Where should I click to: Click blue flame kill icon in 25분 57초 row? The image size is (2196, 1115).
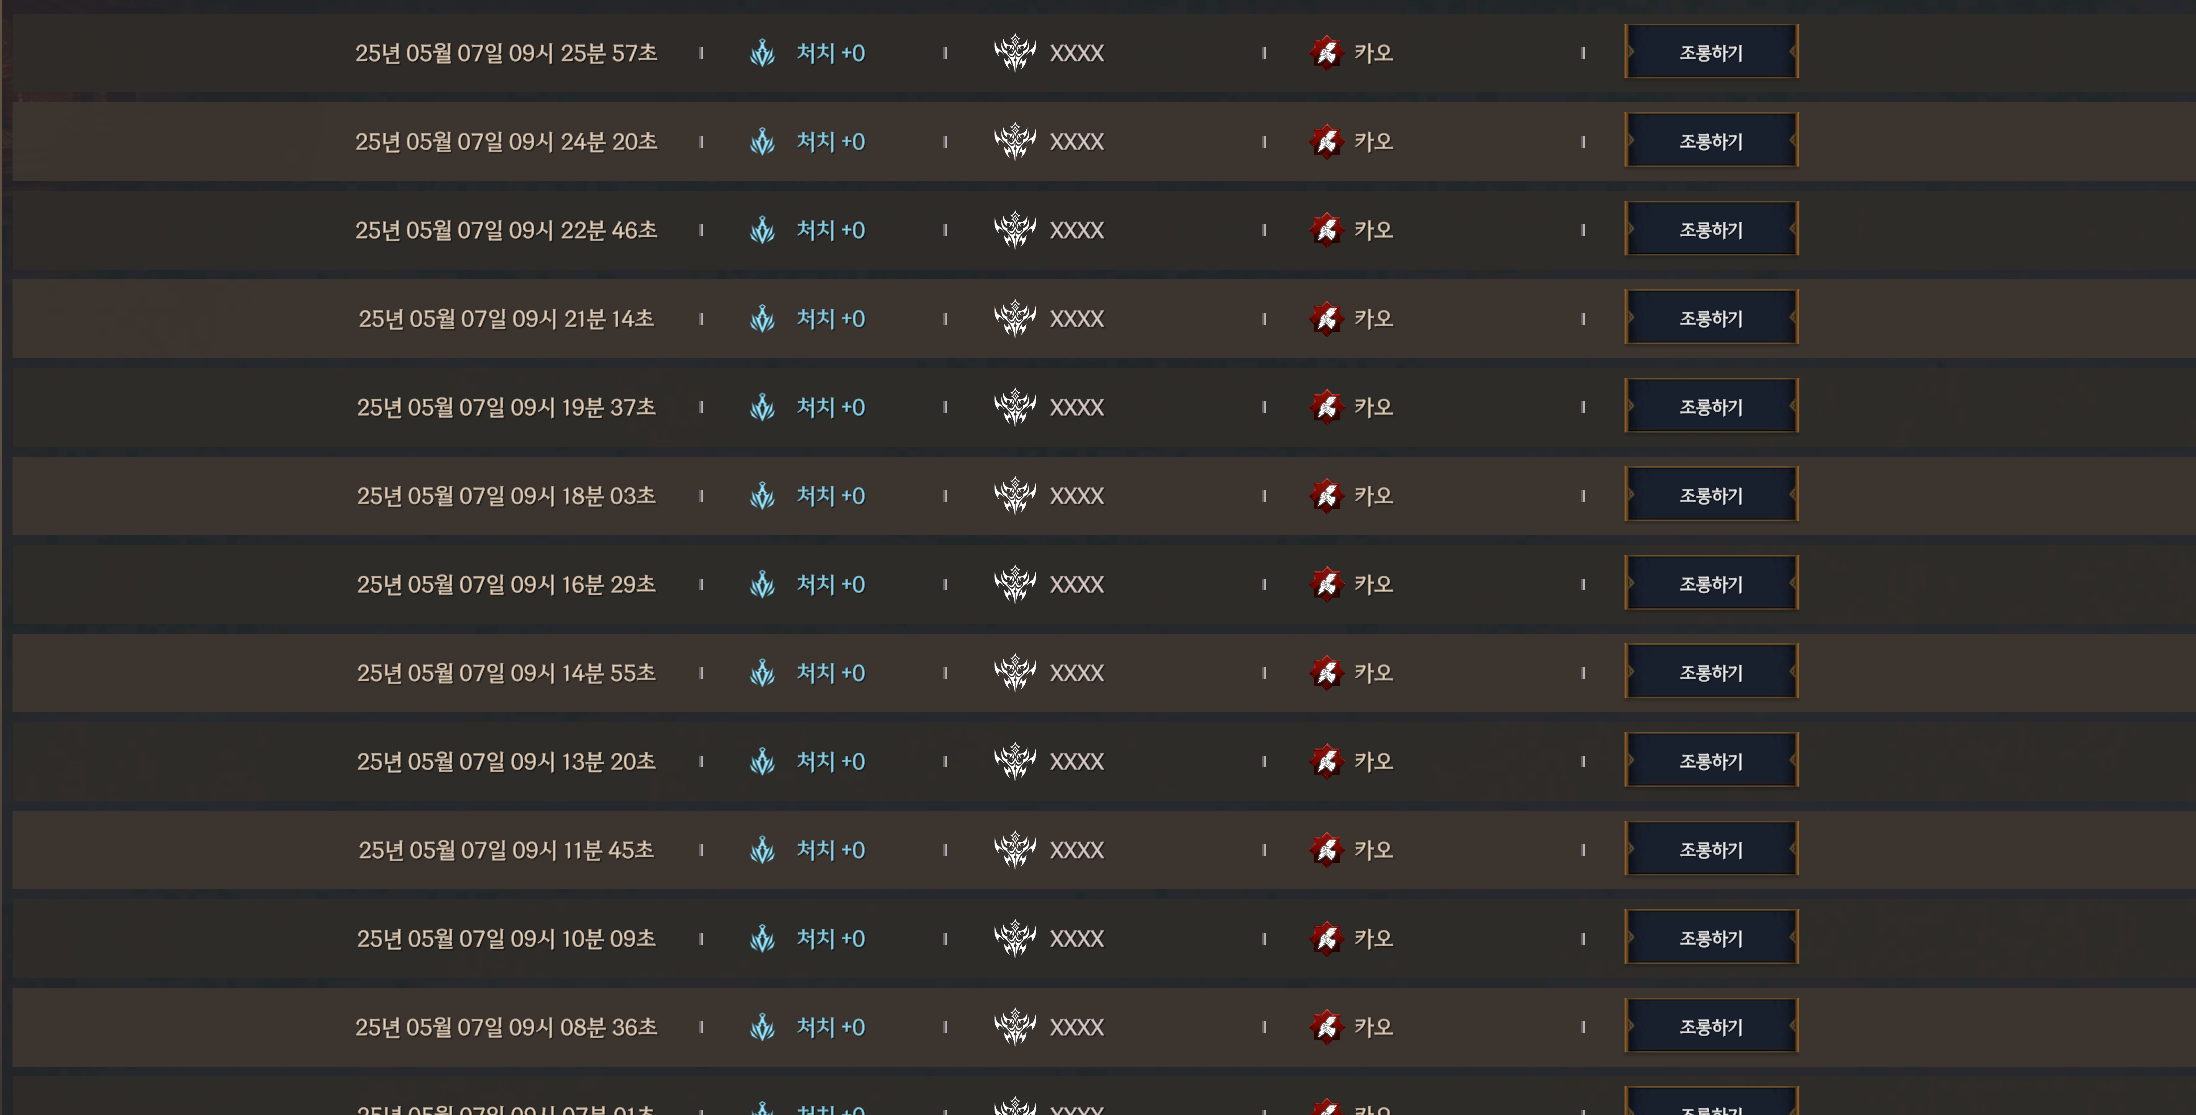[763, 53]
